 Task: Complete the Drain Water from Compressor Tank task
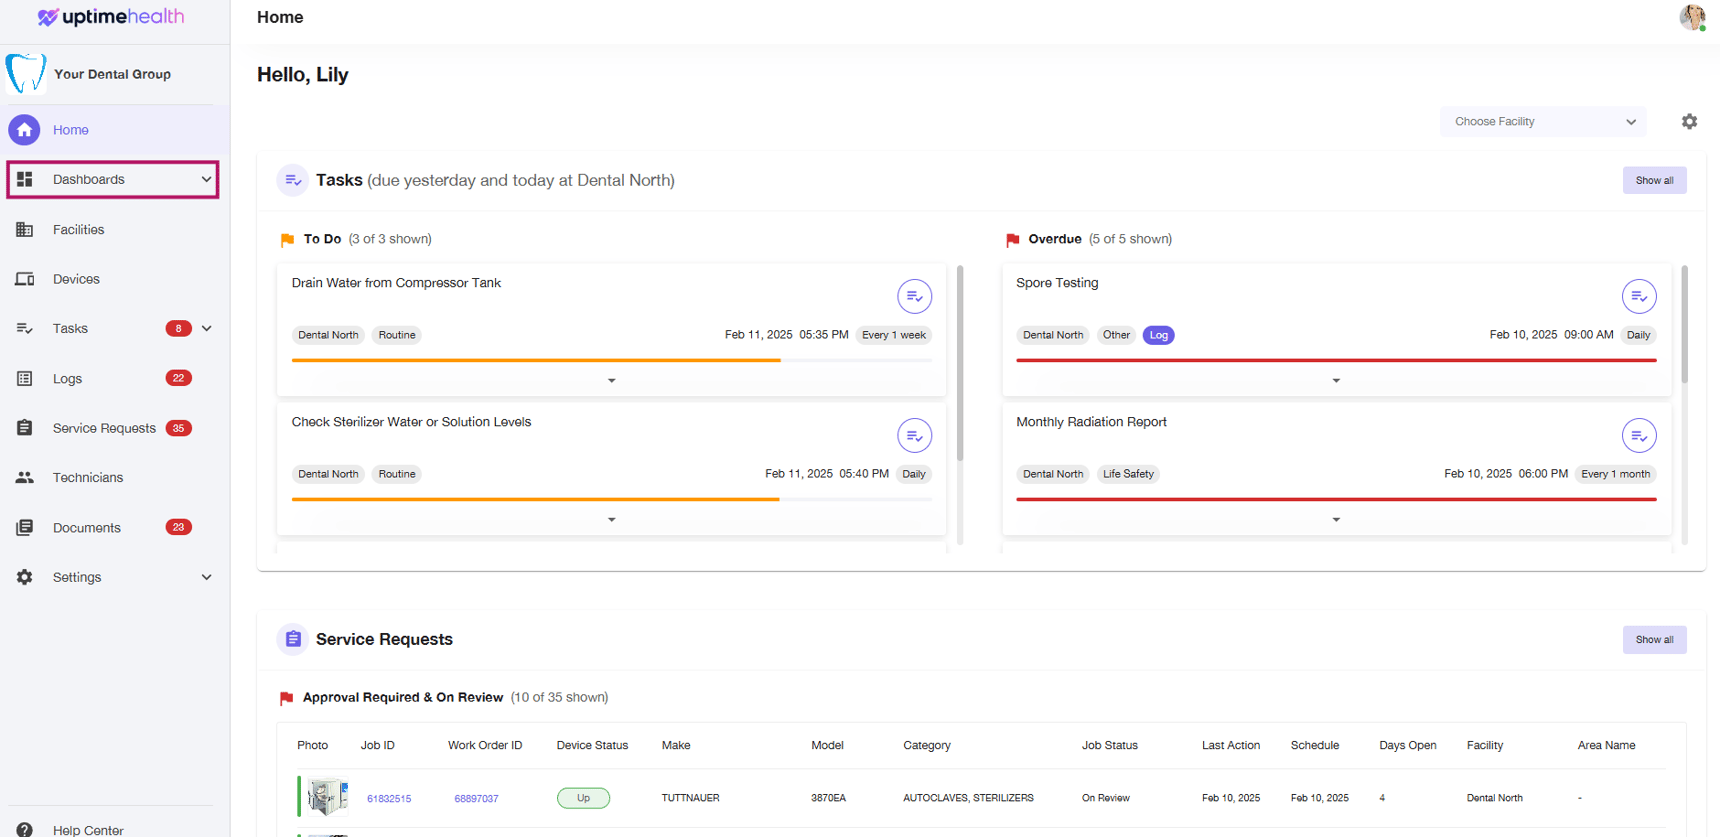tap(914, 296)
